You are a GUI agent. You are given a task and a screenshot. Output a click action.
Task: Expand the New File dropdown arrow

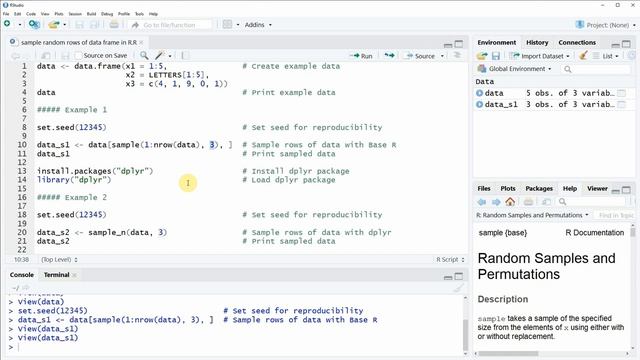[20, 25]
